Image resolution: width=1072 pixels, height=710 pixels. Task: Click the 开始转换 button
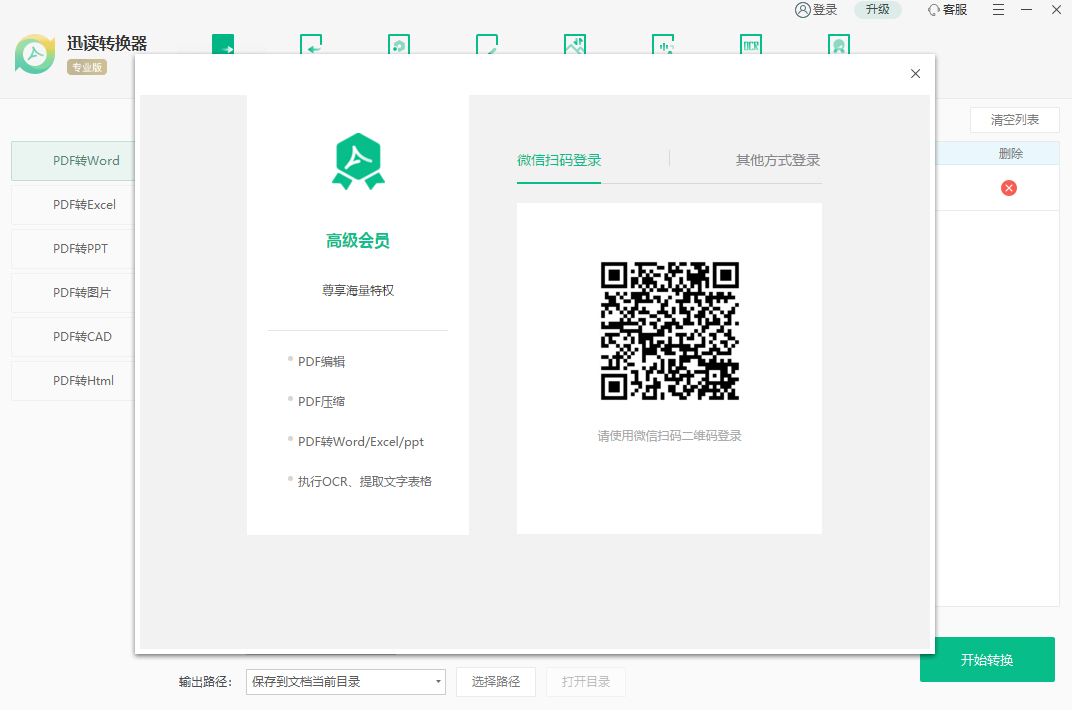click(x=986, y=660)
